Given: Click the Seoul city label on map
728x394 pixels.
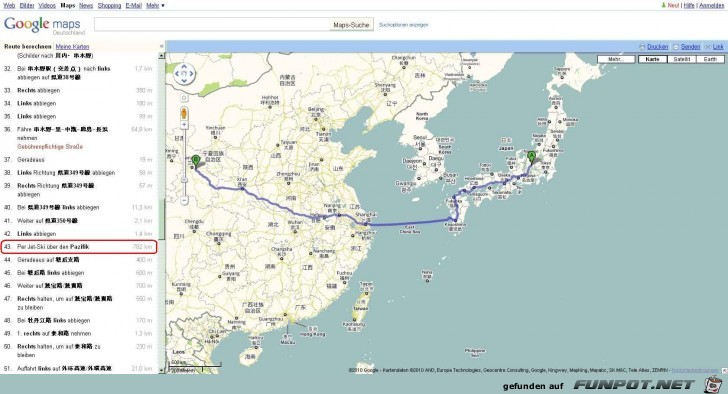Looking at the screenshot, I should (419, 138).
